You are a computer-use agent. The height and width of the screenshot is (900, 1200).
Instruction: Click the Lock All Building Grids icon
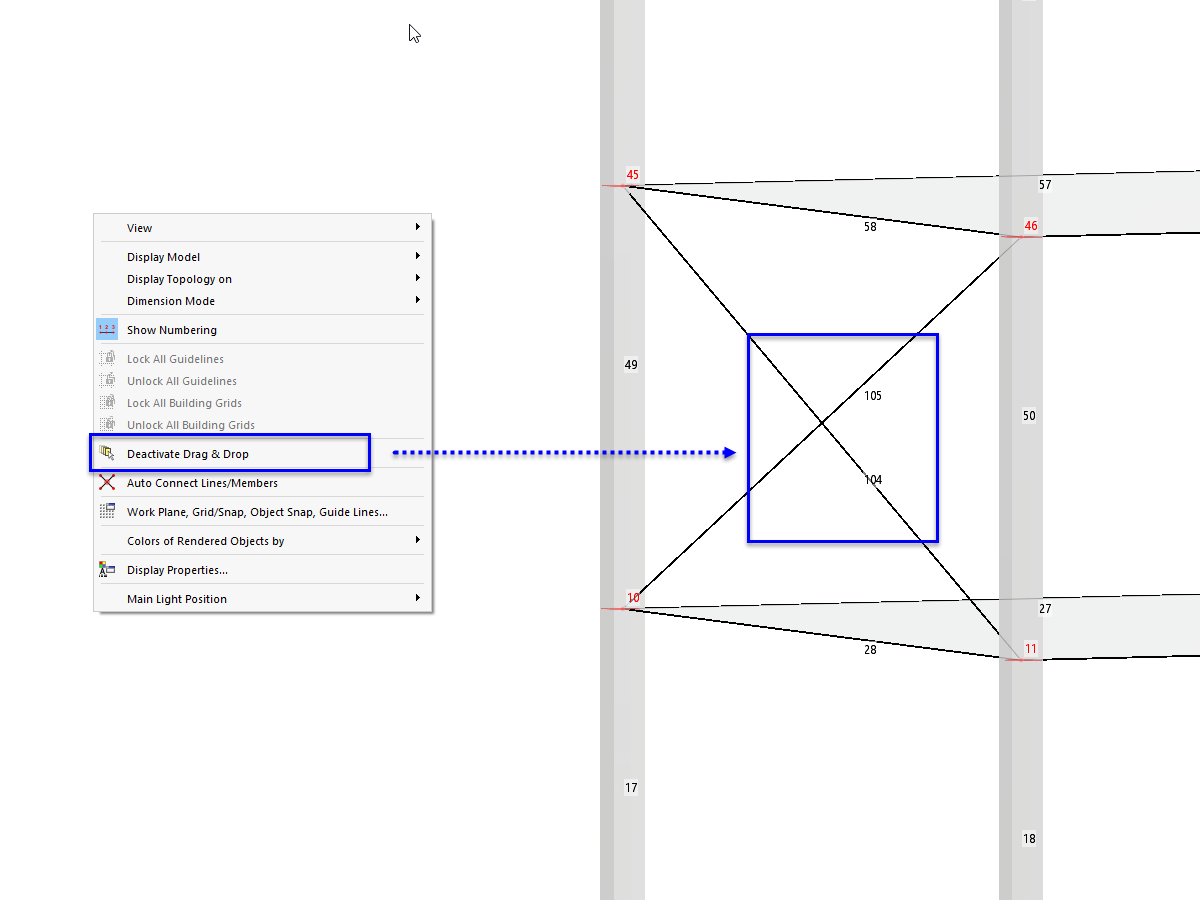click(106, 402)
